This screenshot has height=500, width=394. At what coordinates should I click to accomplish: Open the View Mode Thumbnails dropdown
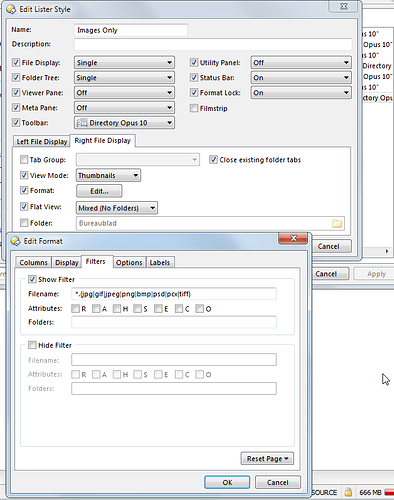pos(108,175)
